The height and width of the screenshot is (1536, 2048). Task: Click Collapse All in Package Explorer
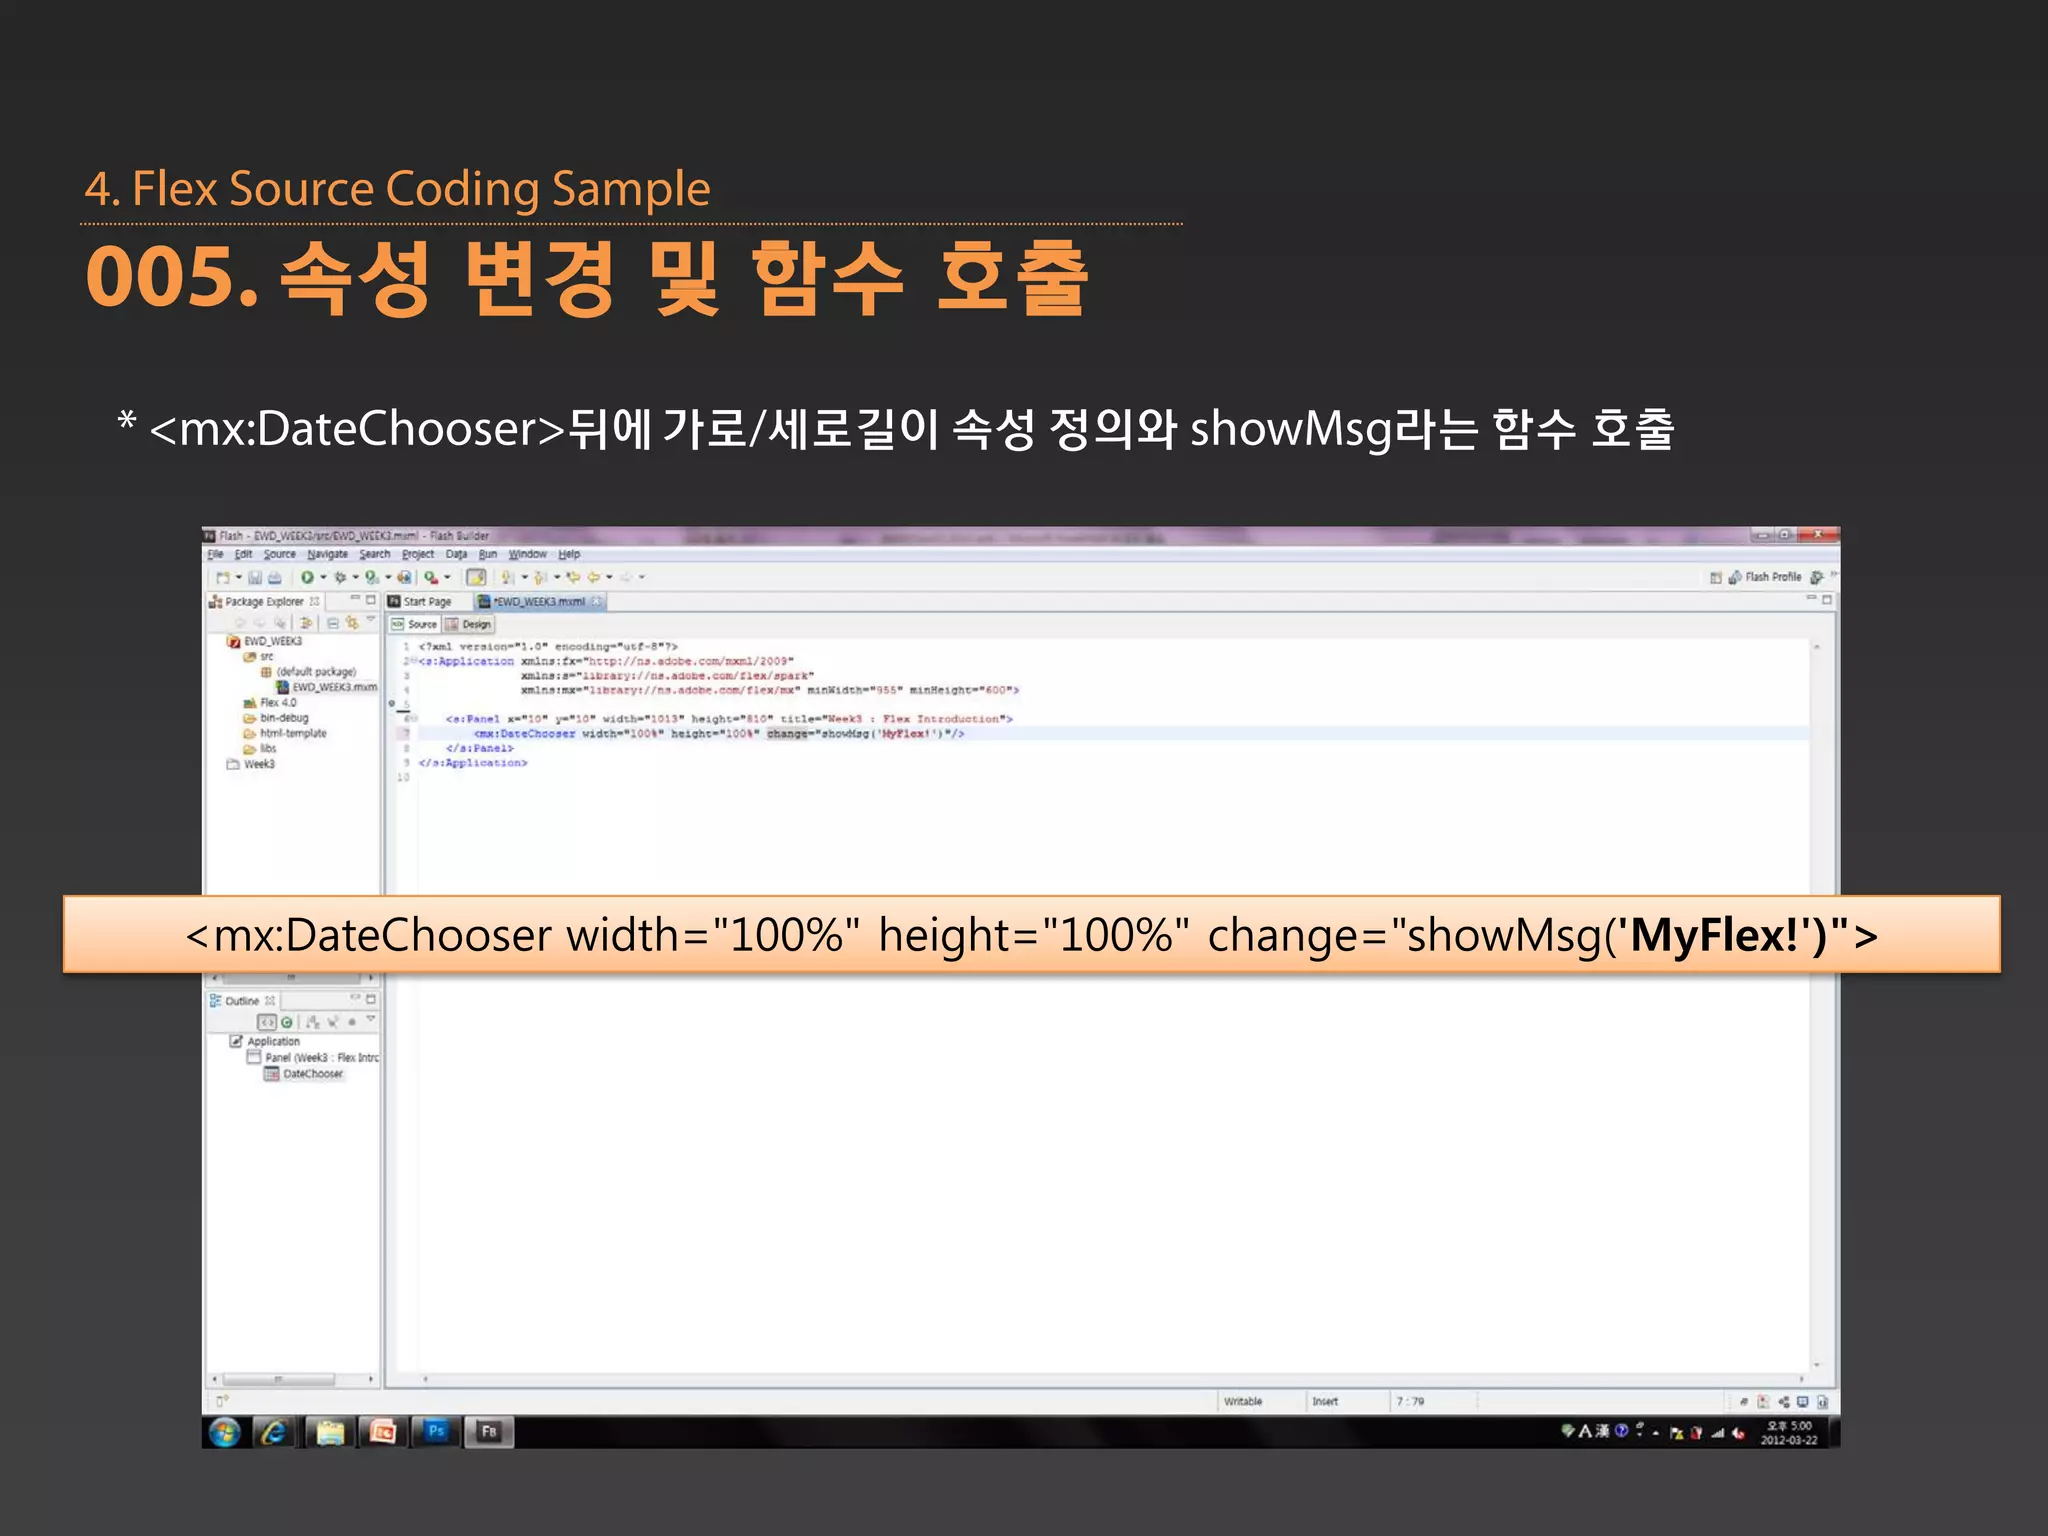(333, 623)
